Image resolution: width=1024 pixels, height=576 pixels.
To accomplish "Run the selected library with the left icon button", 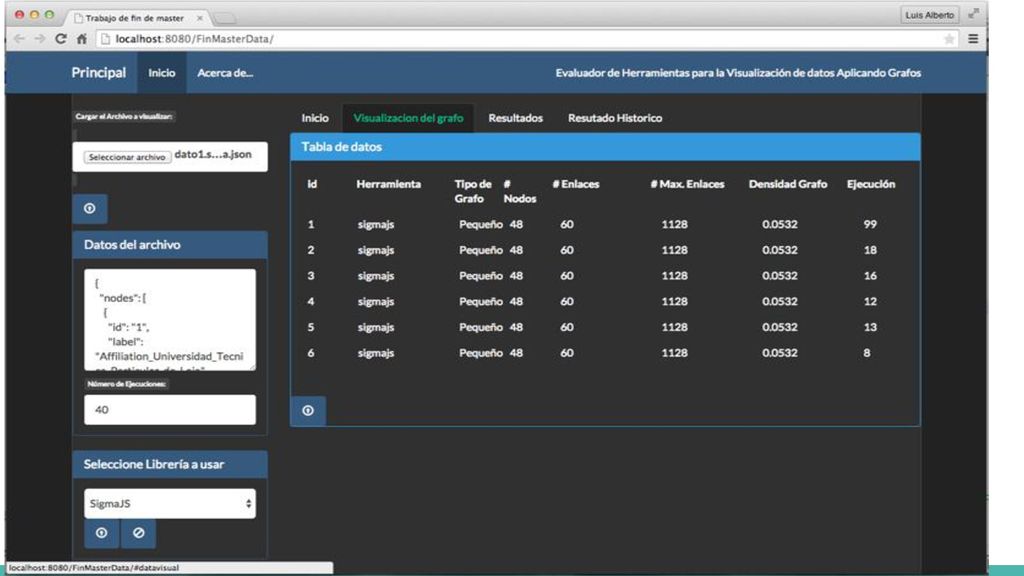I will (x=101, y=533).
